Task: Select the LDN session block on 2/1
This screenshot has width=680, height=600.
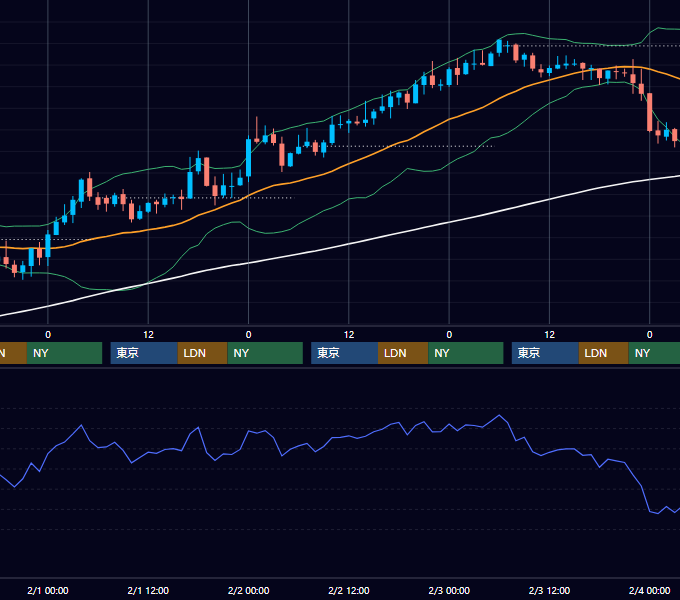Action: pos(203,353)
